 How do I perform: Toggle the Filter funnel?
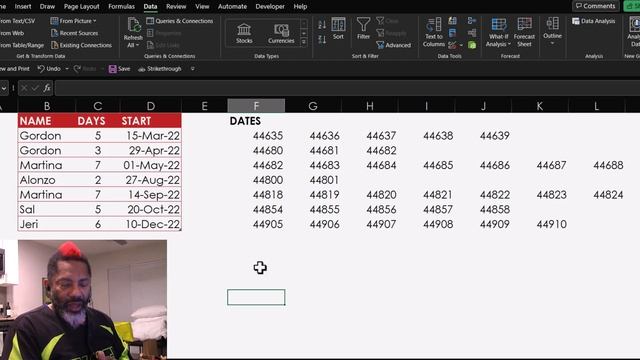(x=363, y=29)
